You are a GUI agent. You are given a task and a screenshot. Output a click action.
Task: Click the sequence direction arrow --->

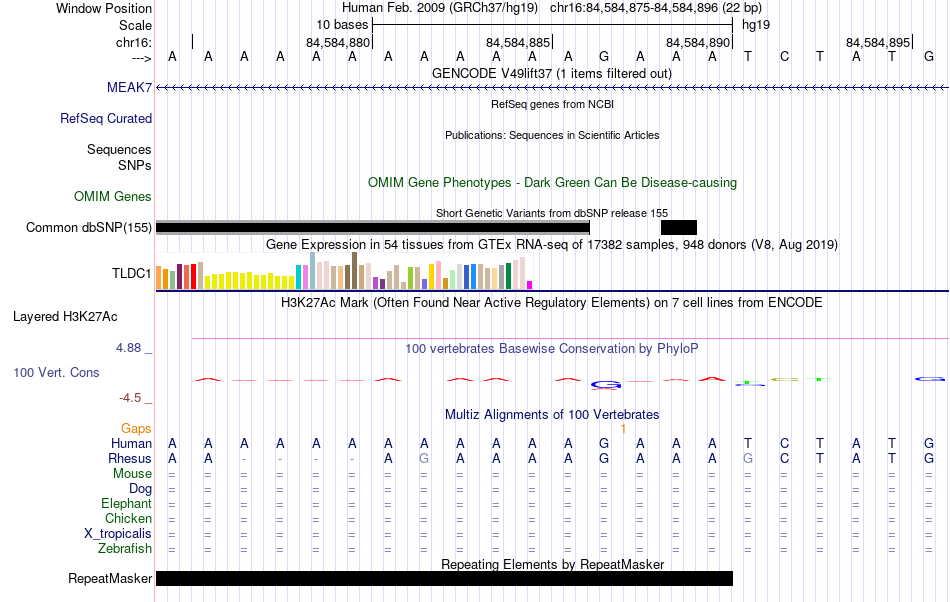tap(141, 58)
